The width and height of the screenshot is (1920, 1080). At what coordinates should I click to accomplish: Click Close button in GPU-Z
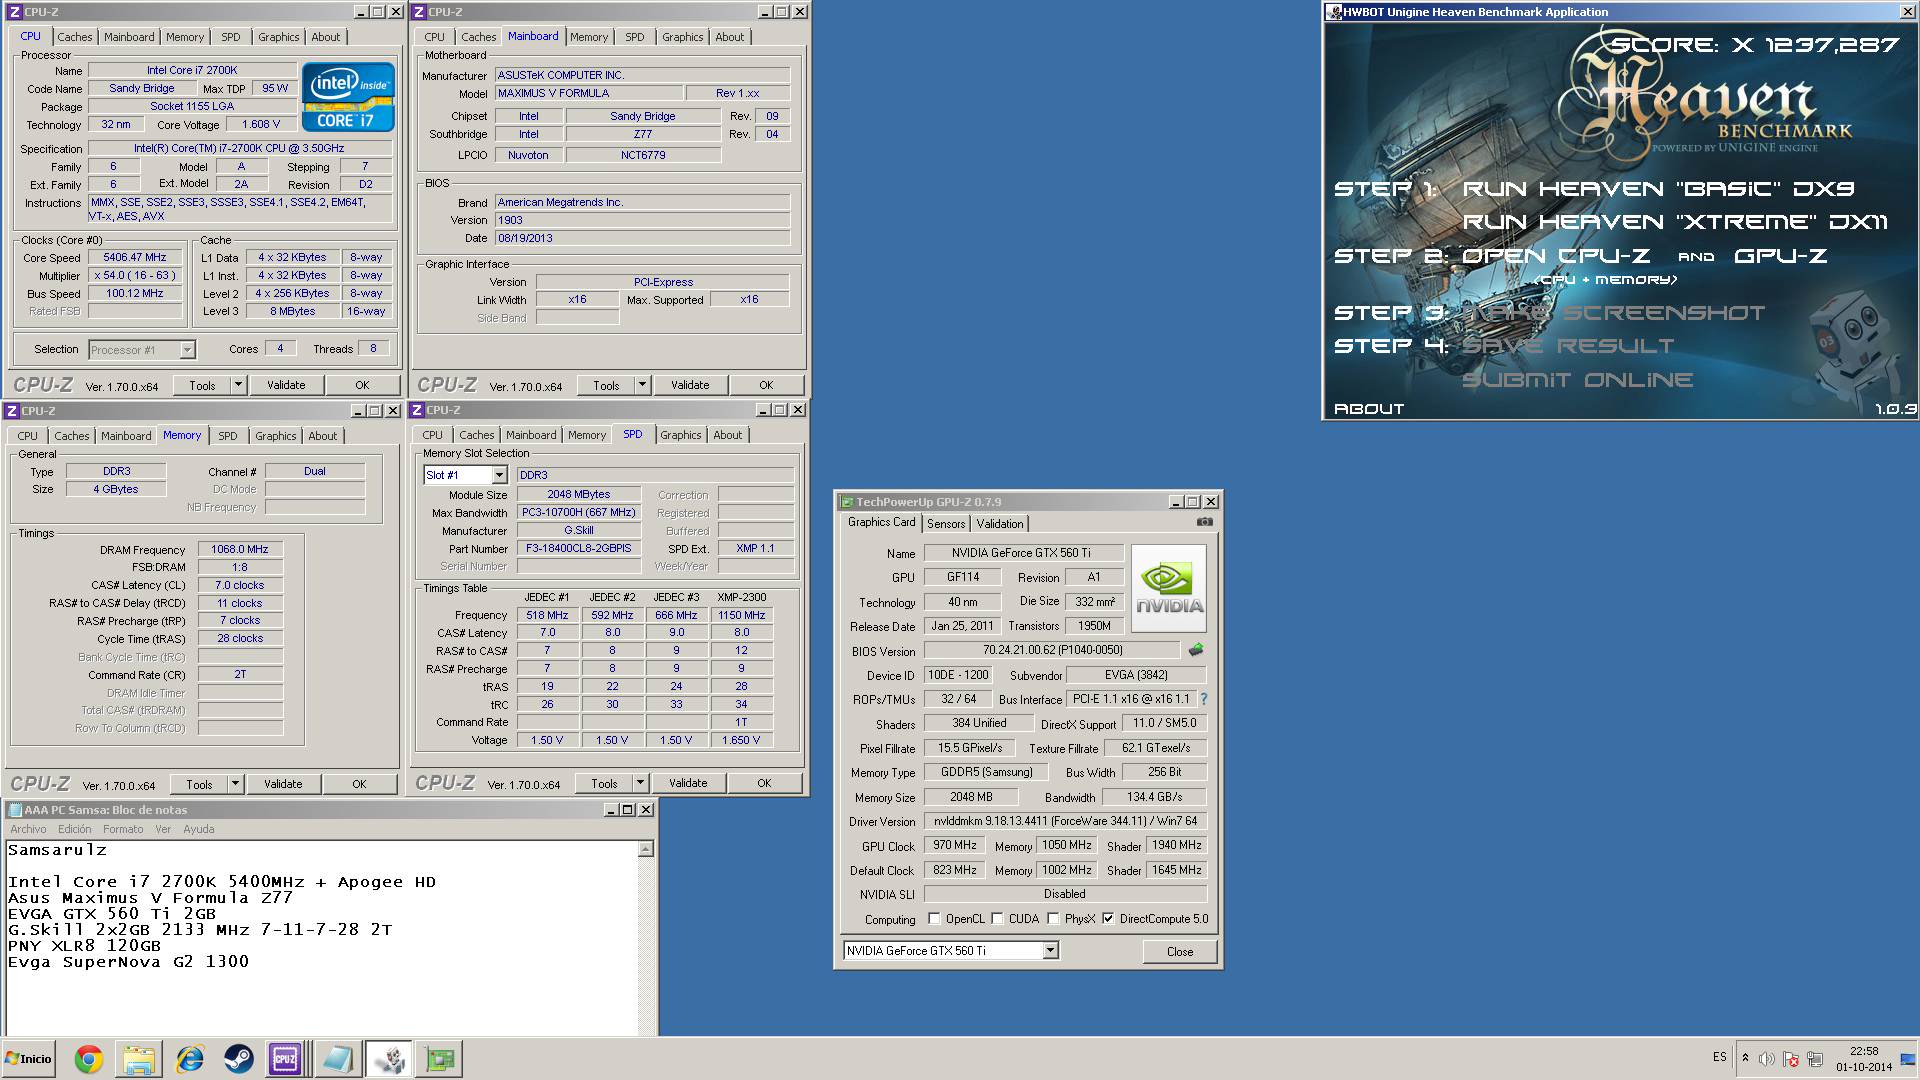click(x=1180, y=951)
